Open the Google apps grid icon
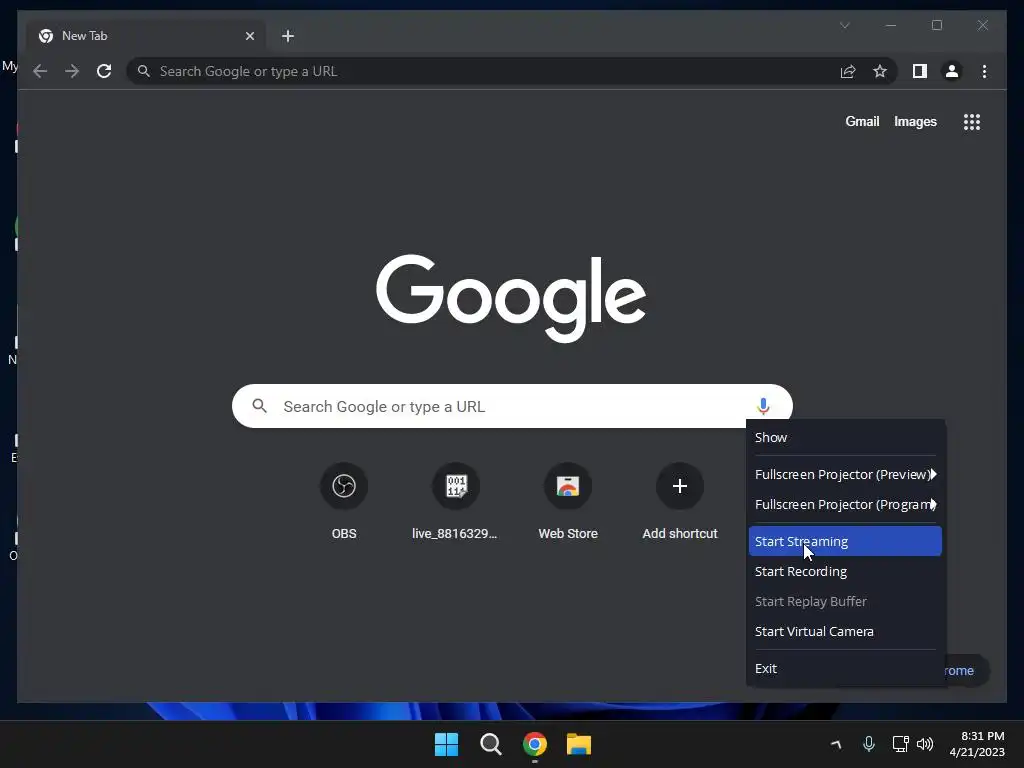This screenshot has height=768, width=1024. coord(972,121)
